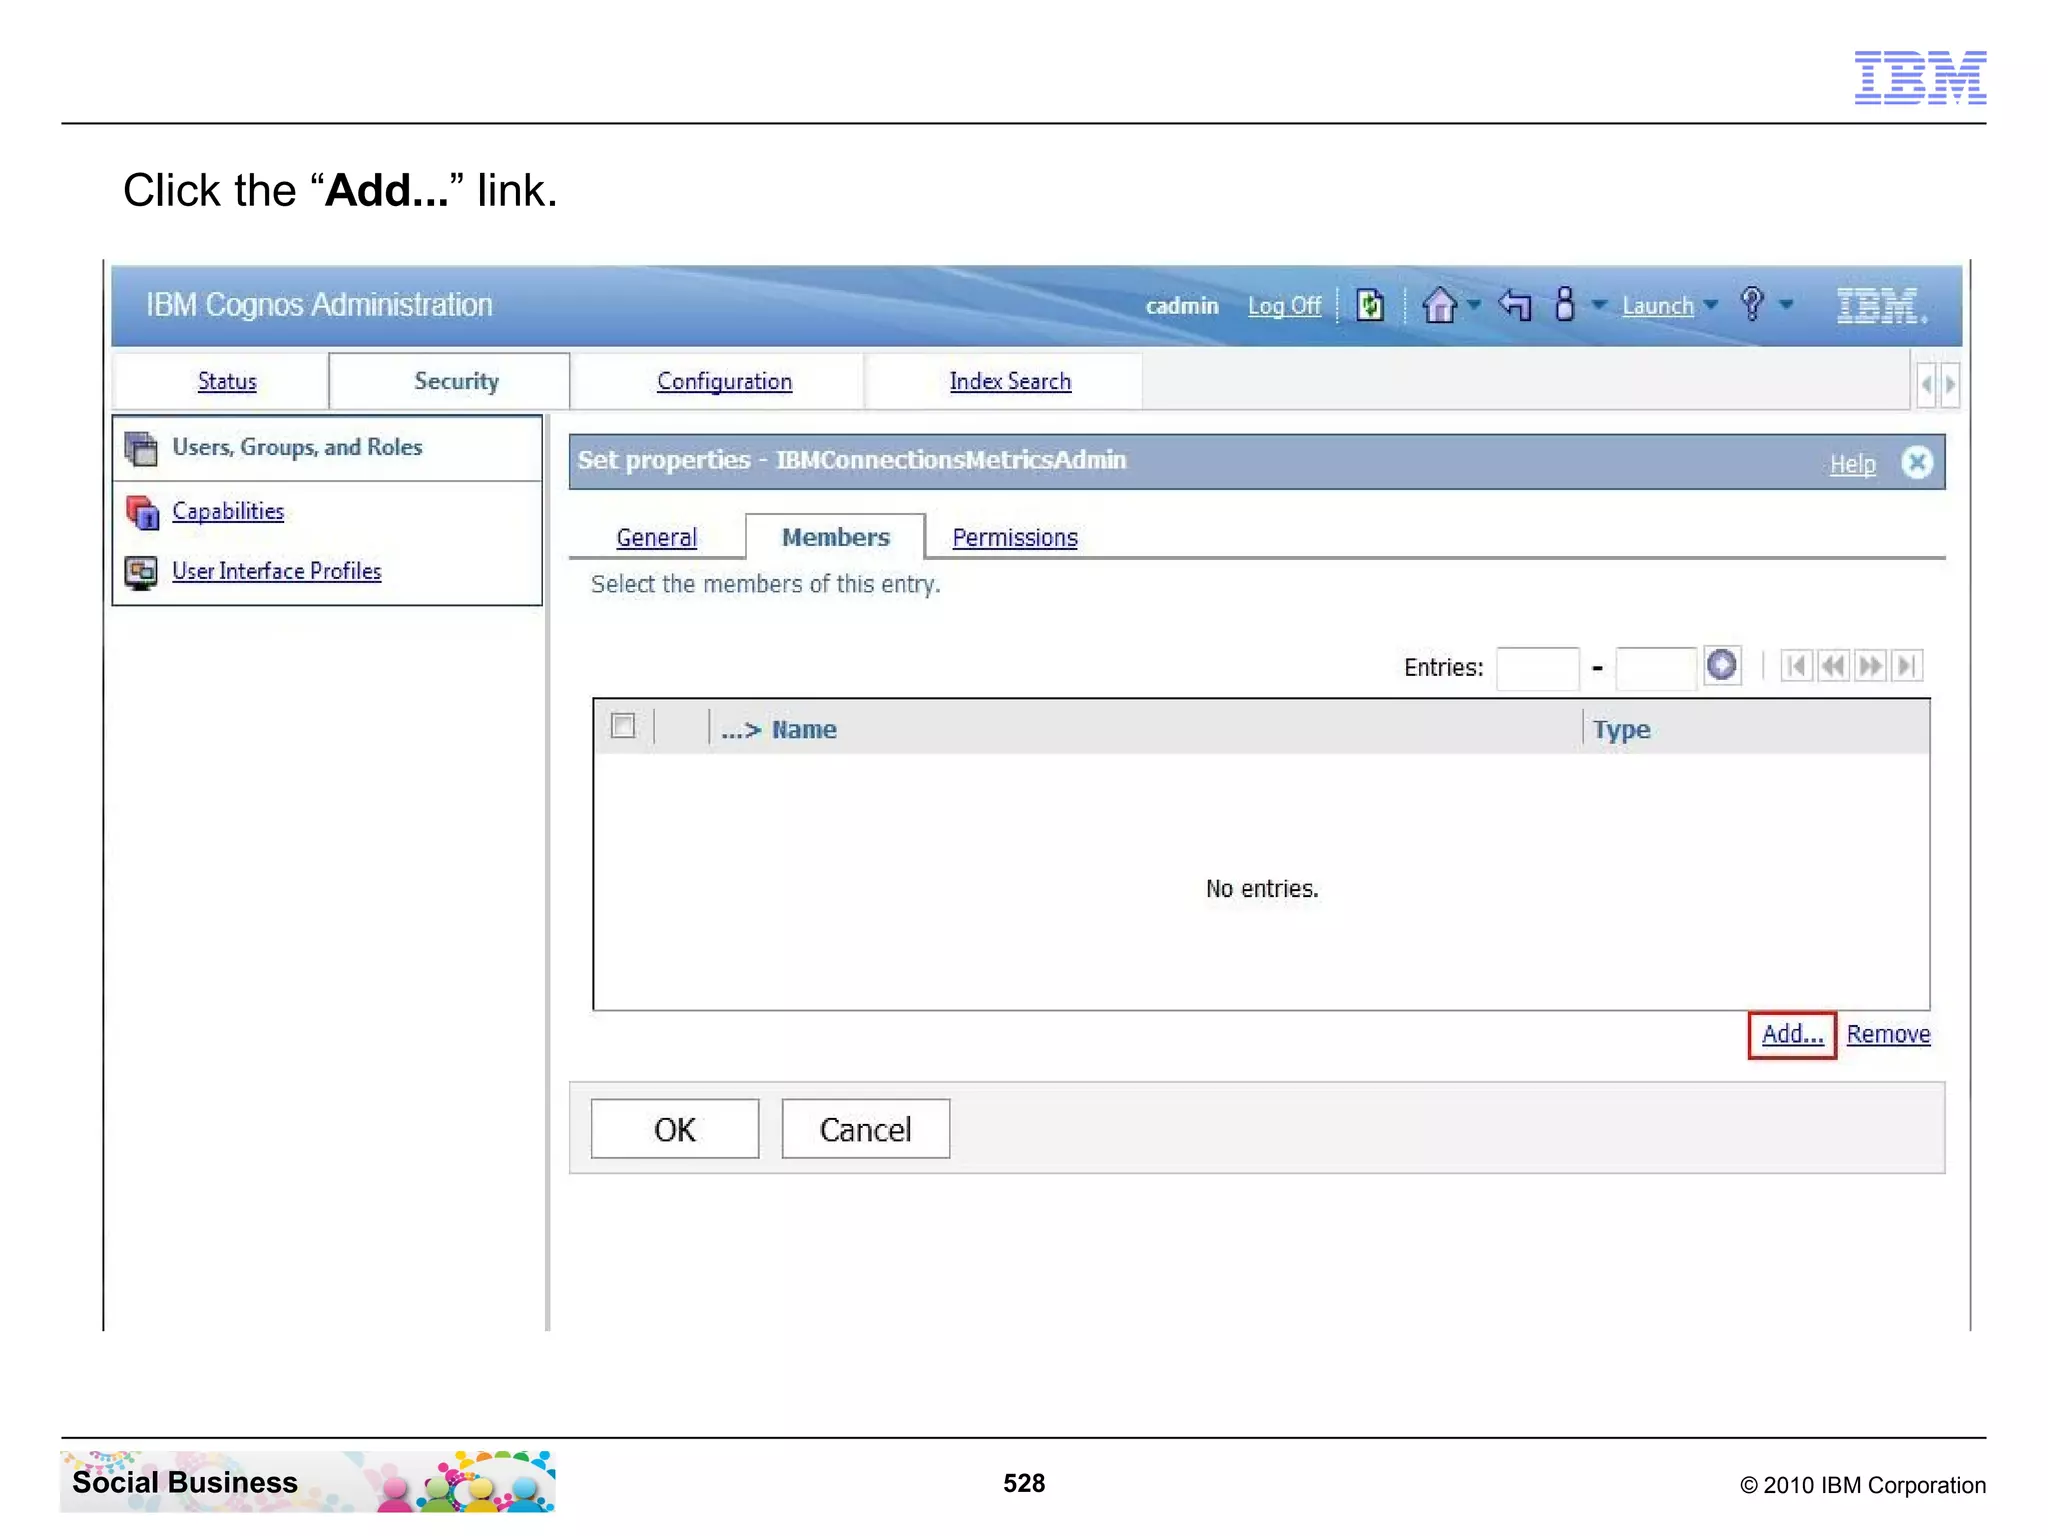Toggle the select-all checkbox in table header
This screenshot has width=2048, height=1536.
click(623, 726)
